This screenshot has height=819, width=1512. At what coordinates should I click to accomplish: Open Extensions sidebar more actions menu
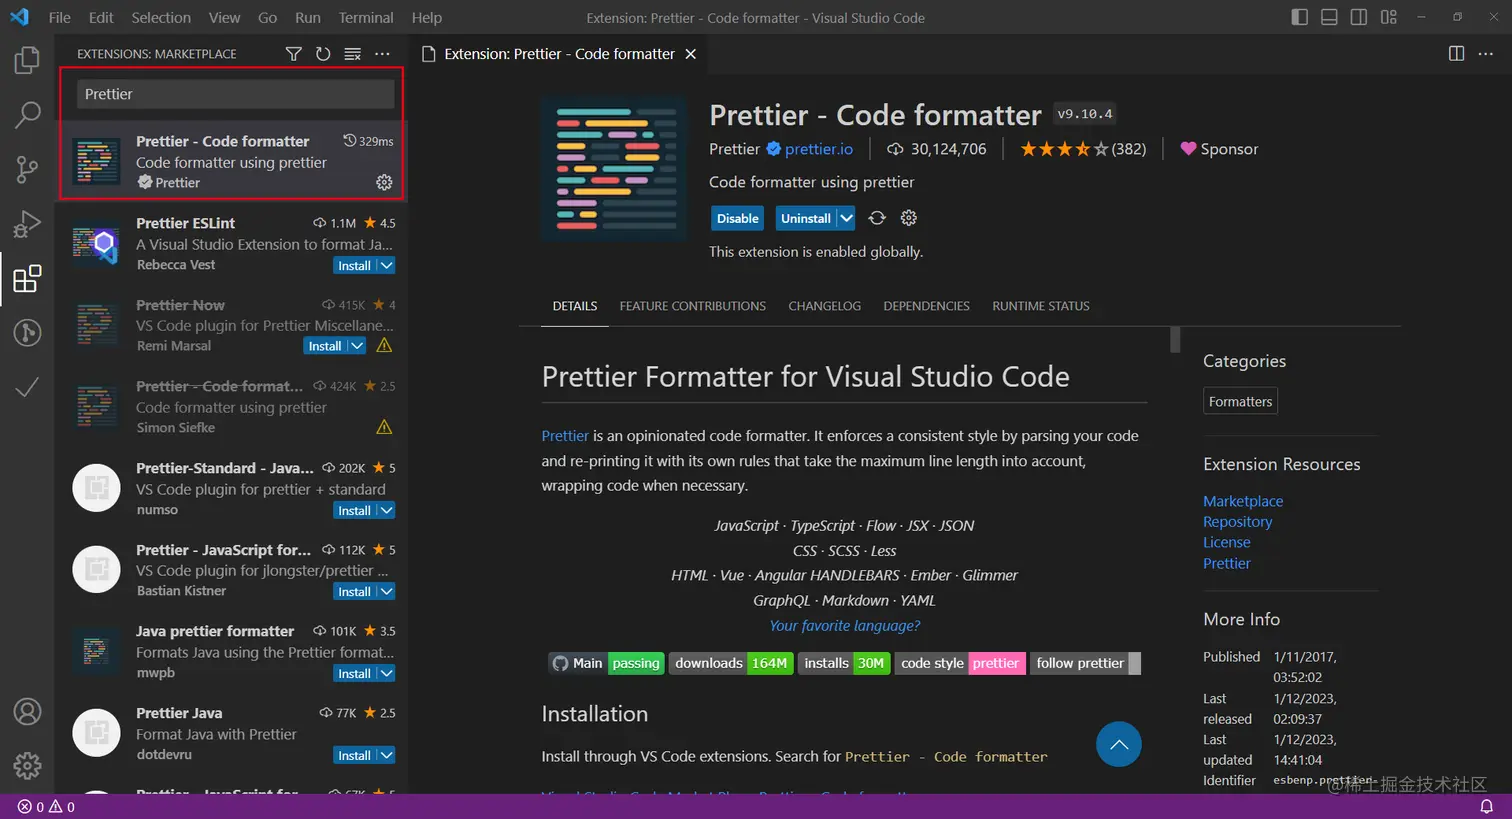click(x=382, y=54)
